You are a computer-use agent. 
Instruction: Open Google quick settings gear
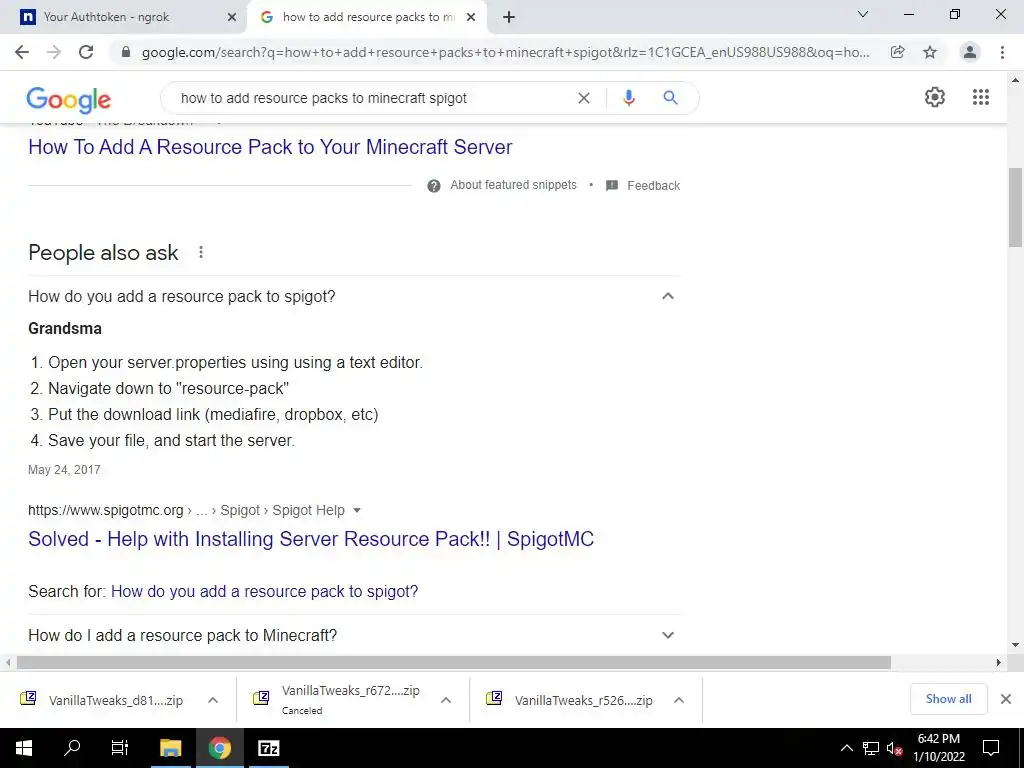[935, 97]
